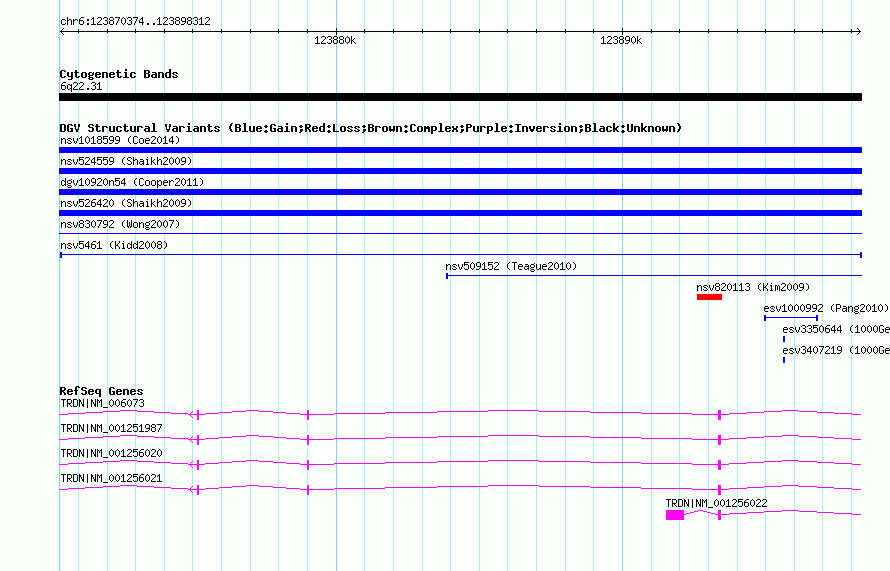Select the rightmost exon of TRDN|NM_001251987
890x571 pixels.
(x=719, y=440)
